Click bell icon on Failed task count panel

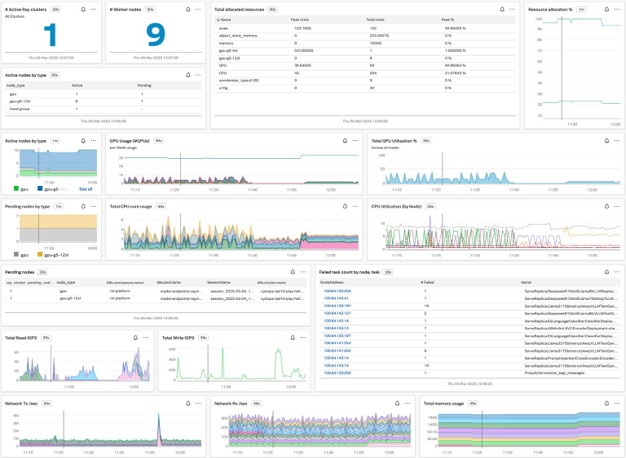(607, 272)
